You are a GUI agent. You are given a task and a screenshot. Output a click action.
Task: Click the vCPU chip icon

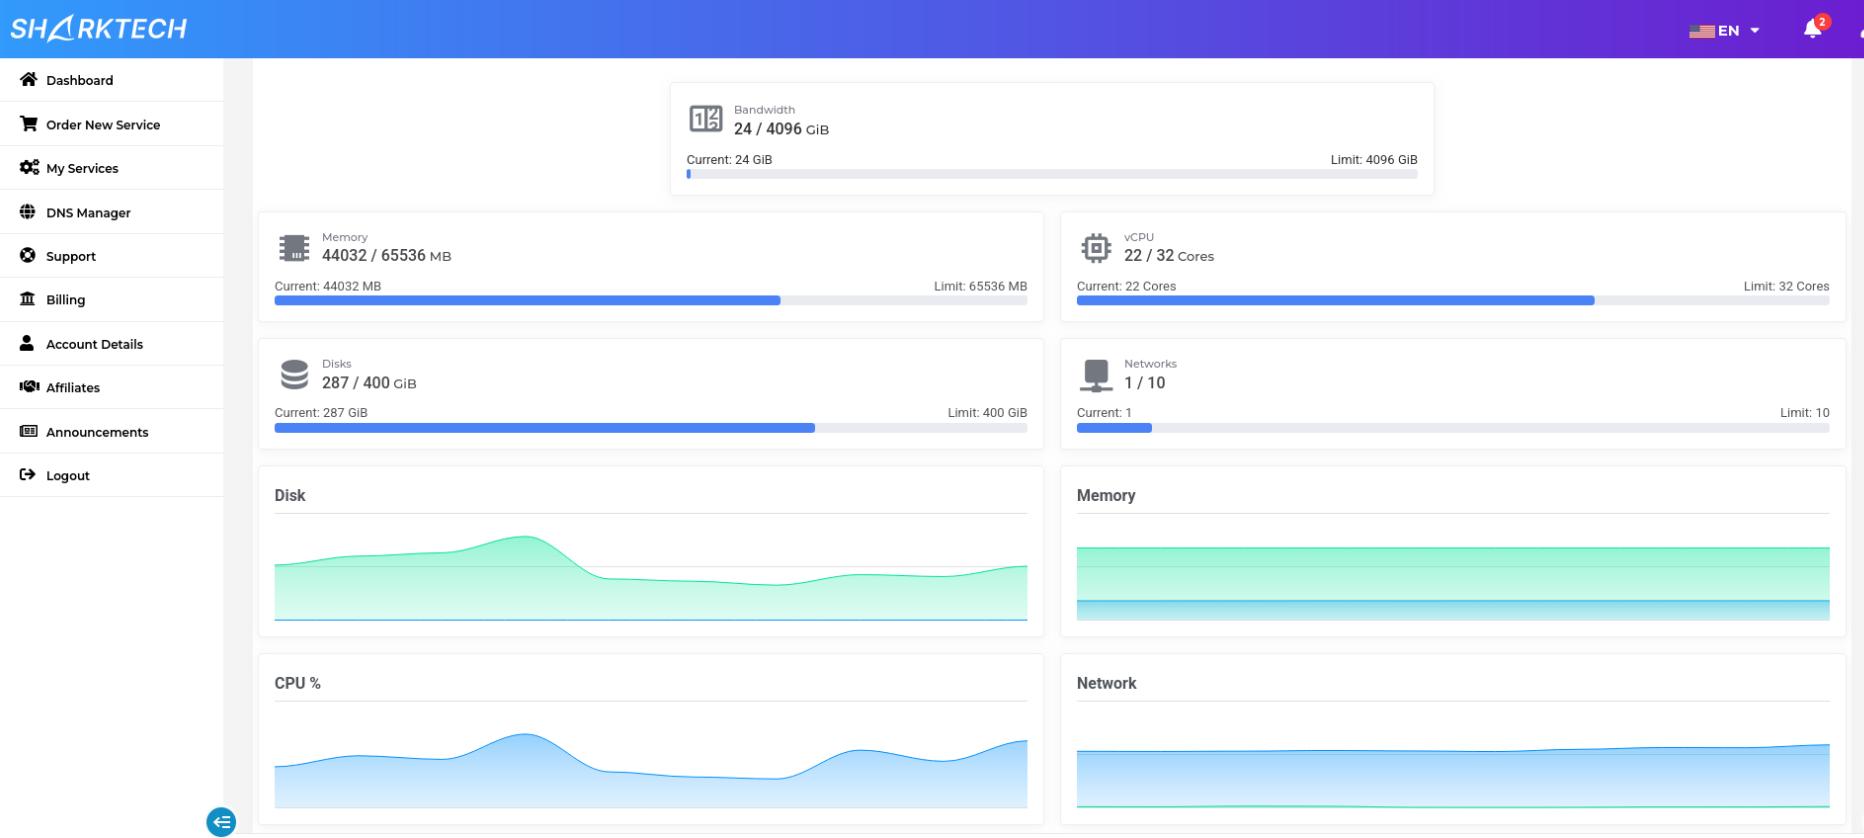pos(1096,247)
